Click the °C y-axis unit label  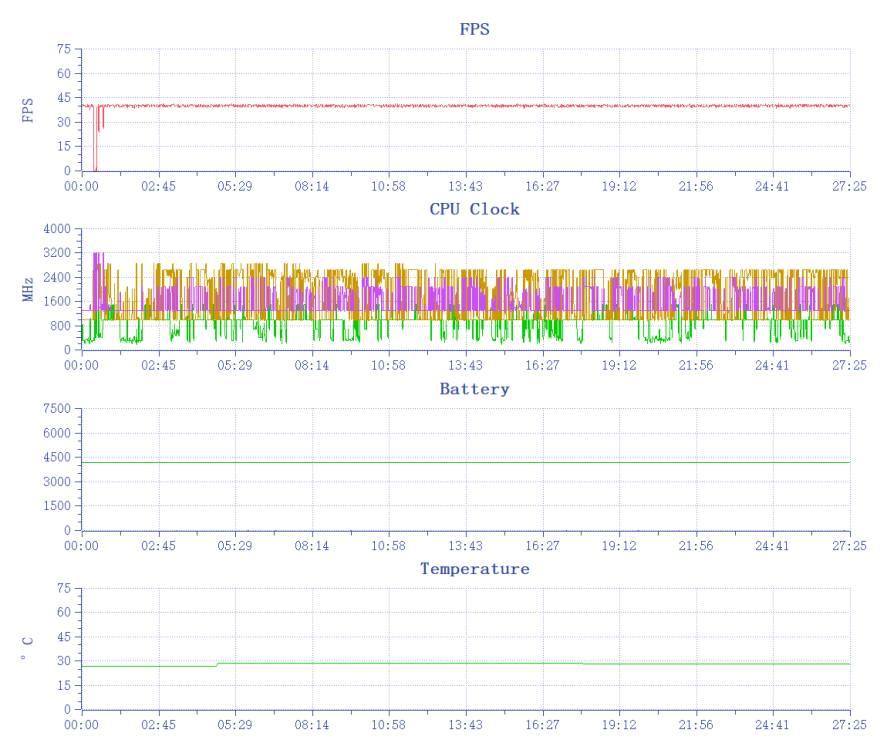point(28,648)
